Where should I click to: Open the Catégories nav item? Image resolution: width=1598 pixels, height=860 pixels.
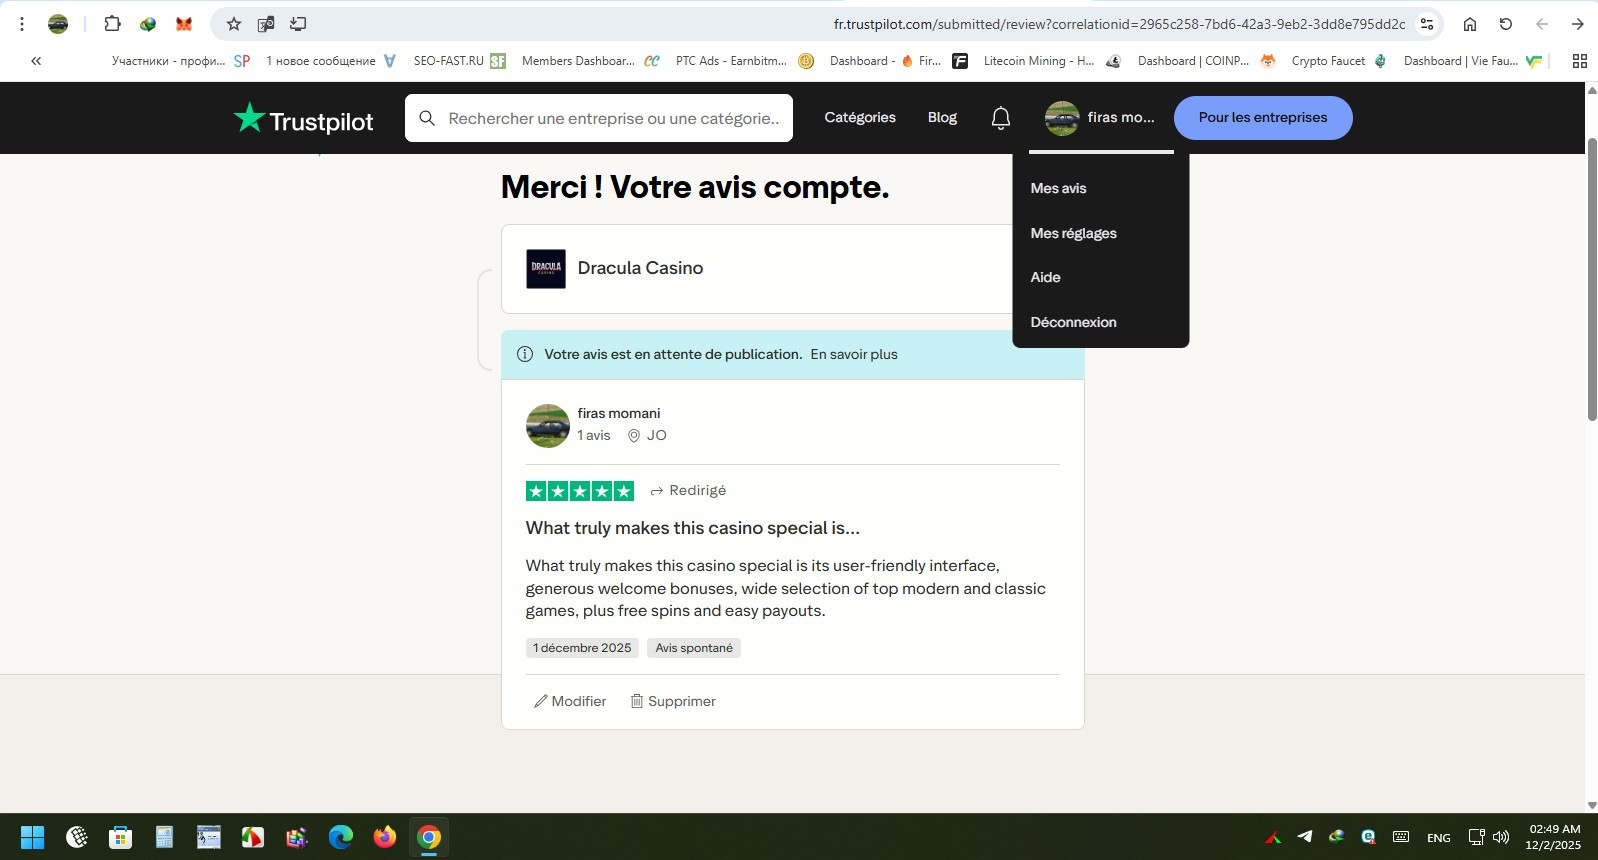click(x=860, y=117)
